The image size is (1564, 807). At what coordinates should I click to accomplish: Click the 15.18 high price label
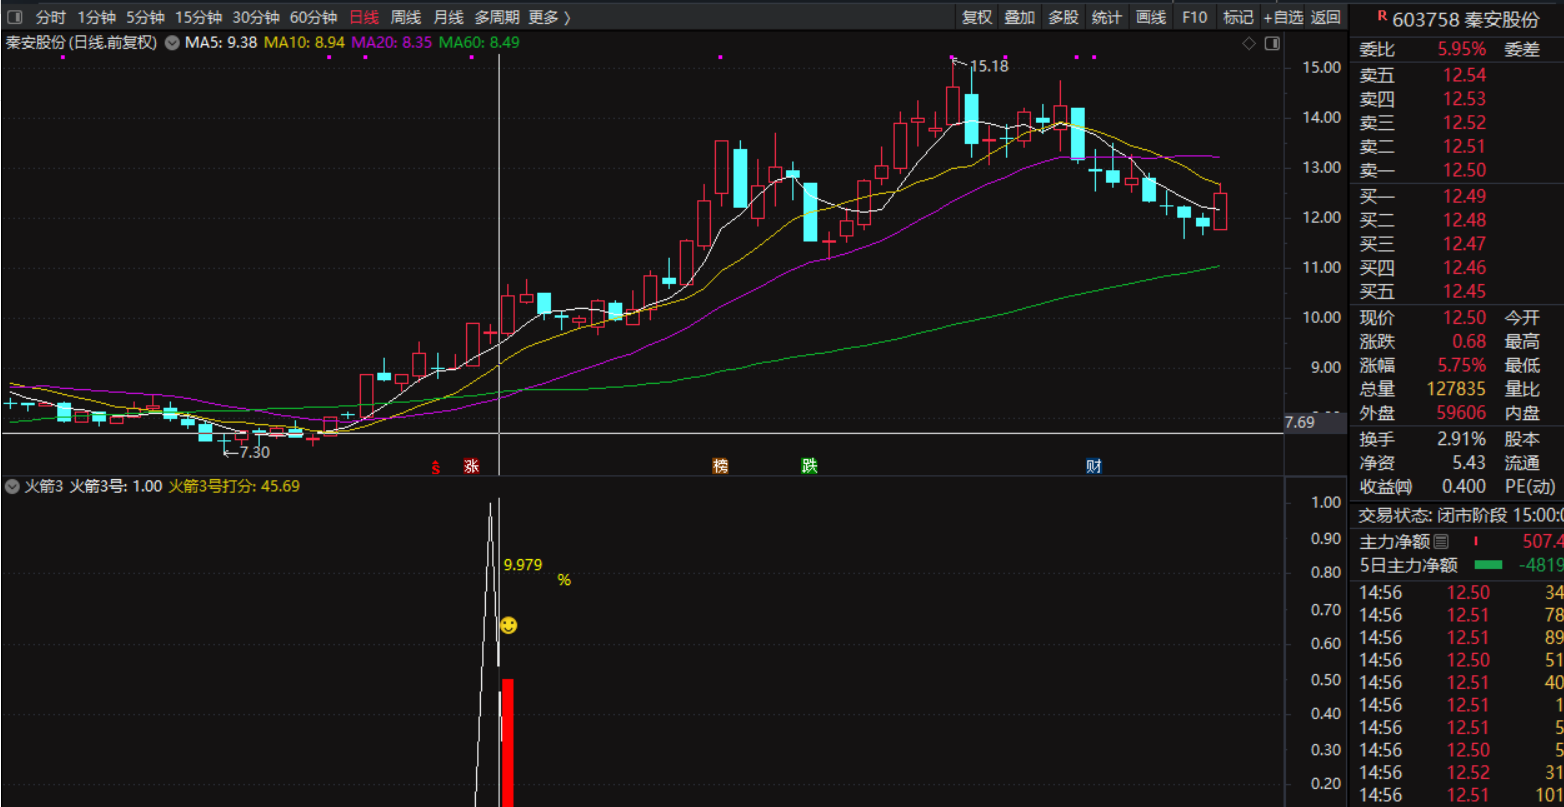click(989, 66)
